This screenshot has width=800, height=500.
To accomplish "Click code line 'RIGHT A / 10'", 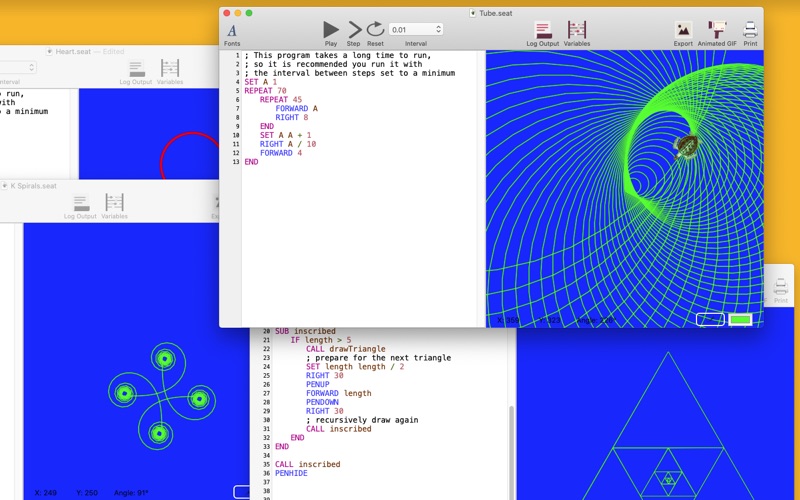I will pyautogui.click(x=288, y=144).
